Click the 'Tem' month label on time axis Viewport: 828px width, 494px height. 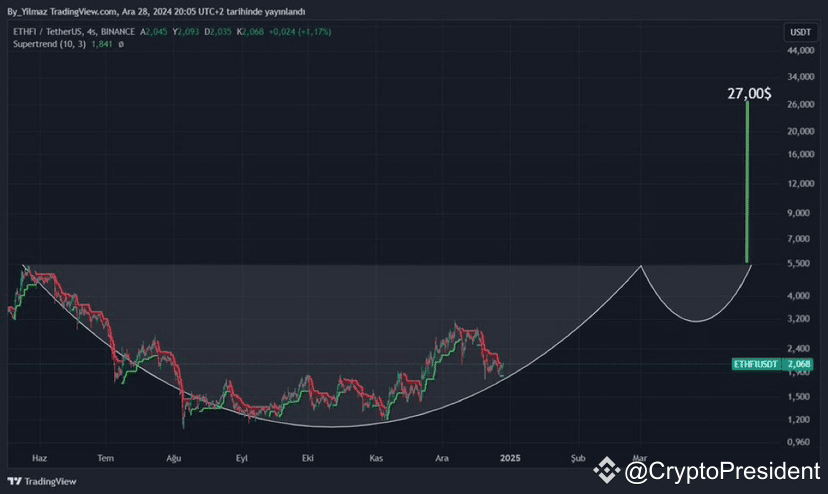point(106,458)
